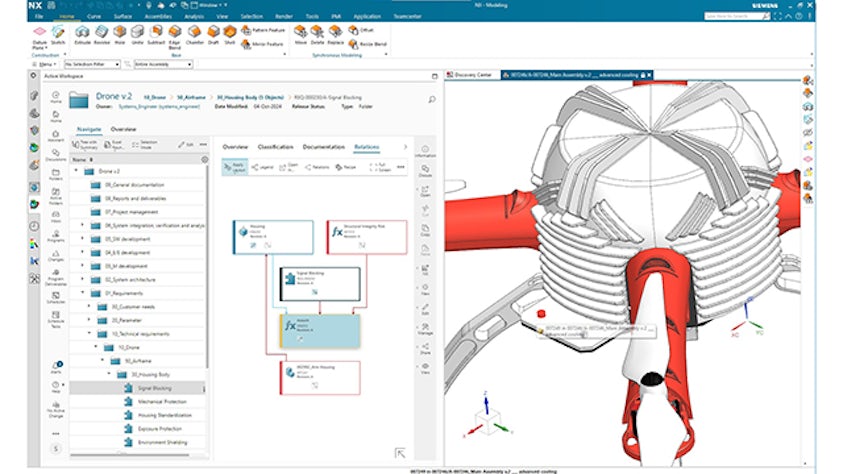Click the Systems_Engineer owner link
Image resolution: width=843 pixels, height=474 pixels.
[x=159, y=106]
